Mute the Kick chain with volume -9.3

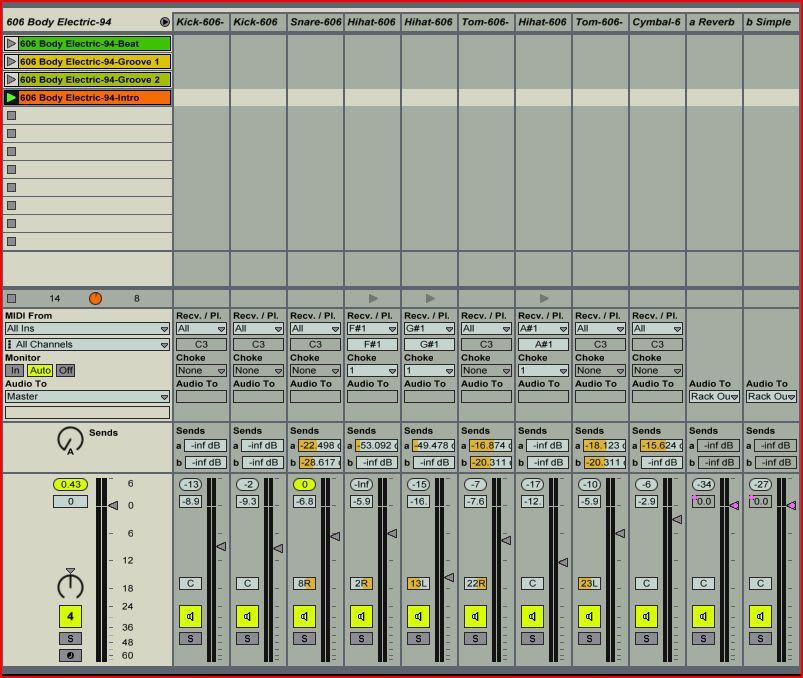(x=247, y=617)
